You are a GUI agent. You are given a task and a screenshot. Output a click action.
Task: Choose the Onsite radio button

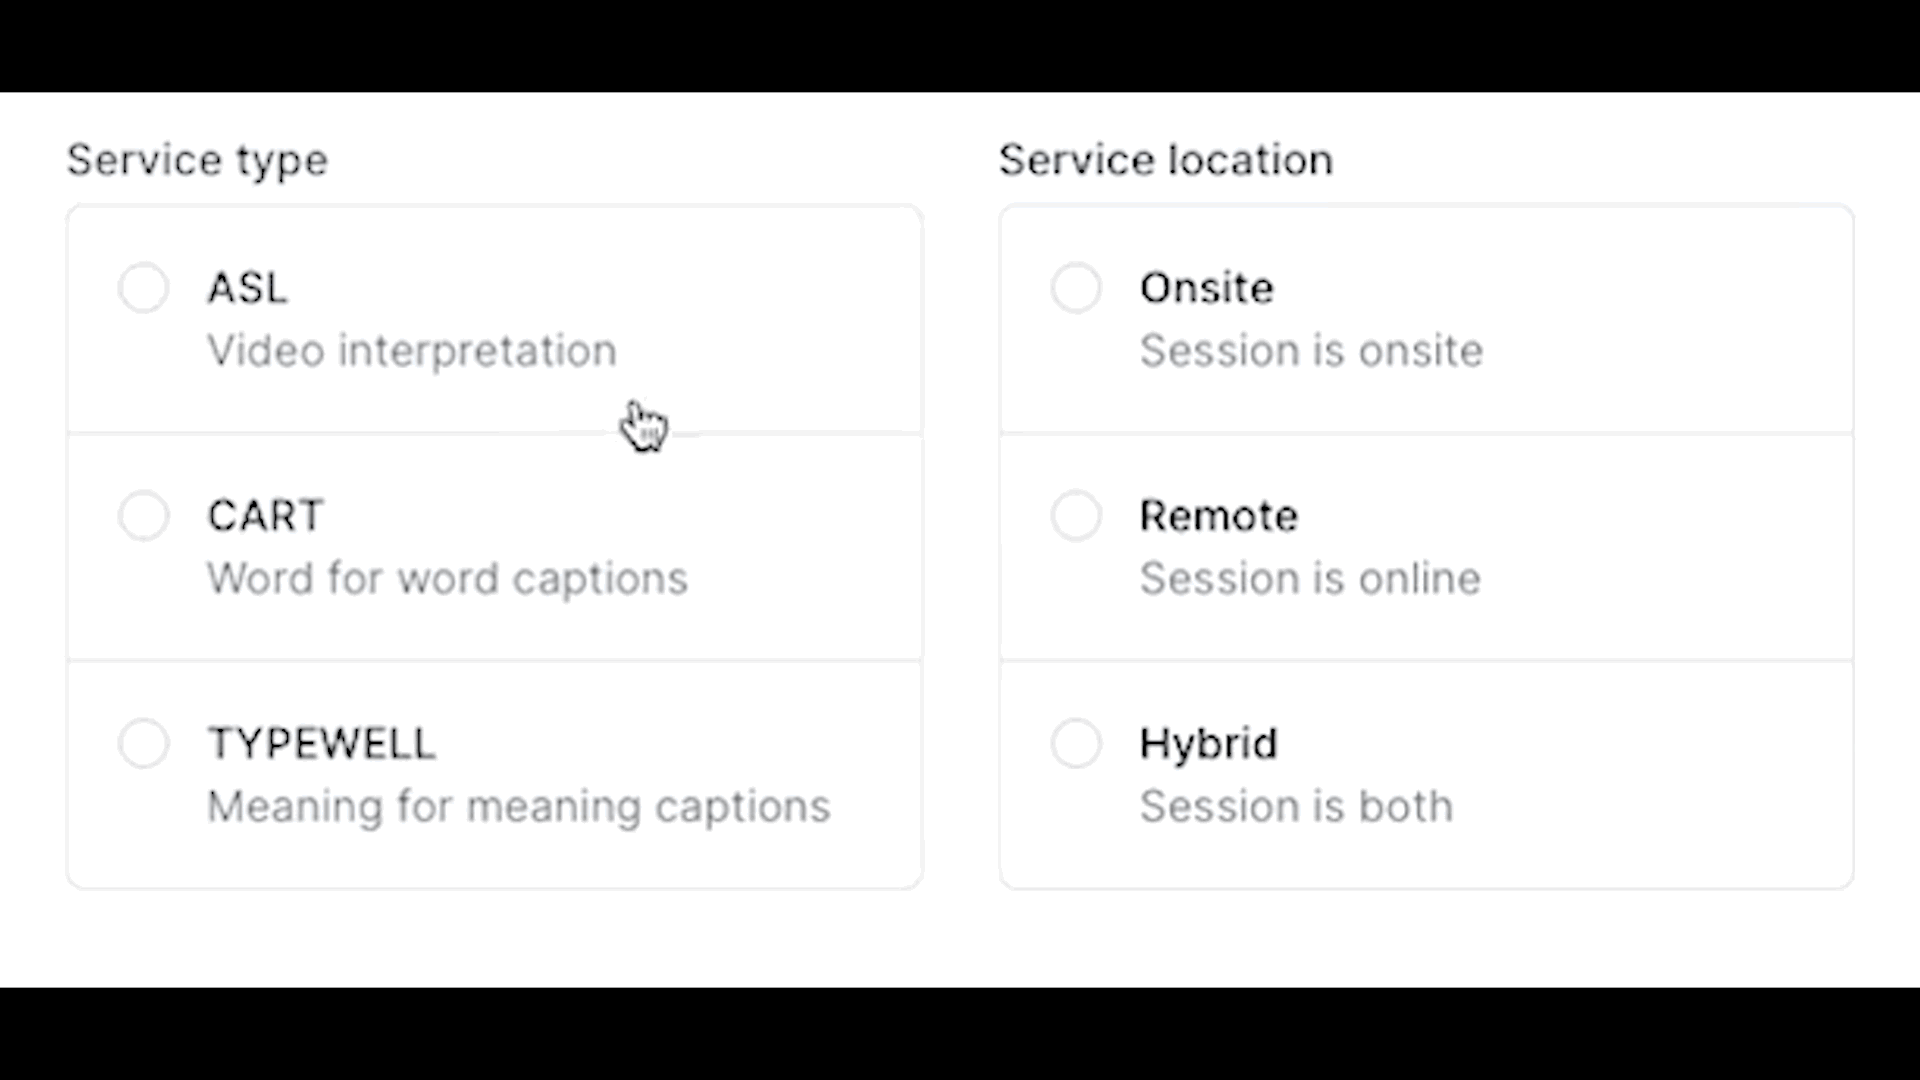coord(1076,288)
